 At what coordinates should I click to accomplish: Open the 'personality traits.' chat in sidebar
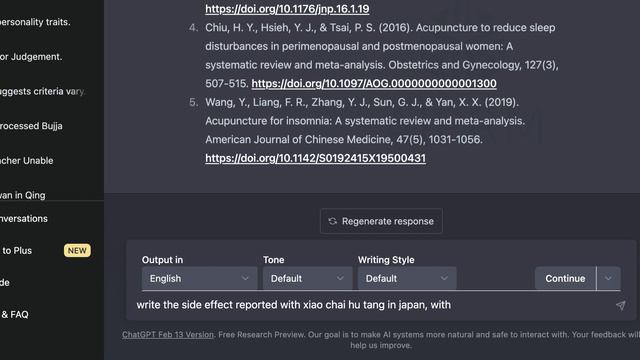(35, 22)
